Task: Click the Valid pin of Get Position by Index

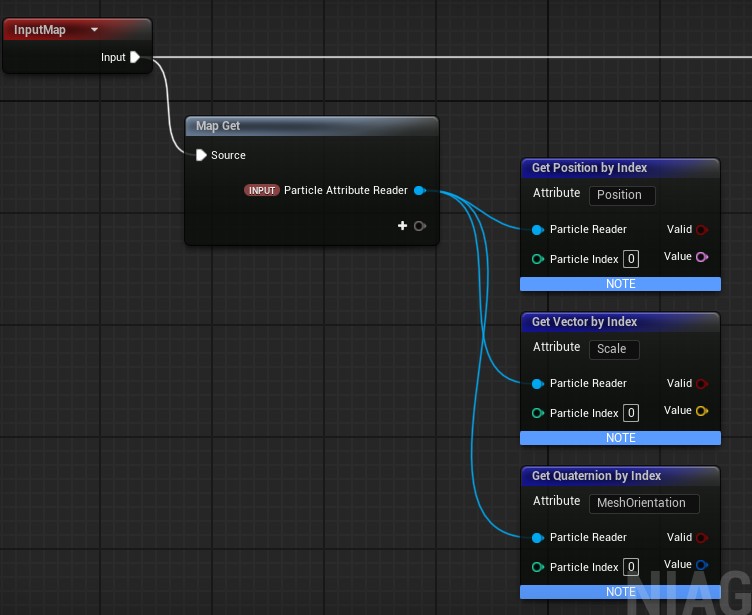Action: coord(702,230)
